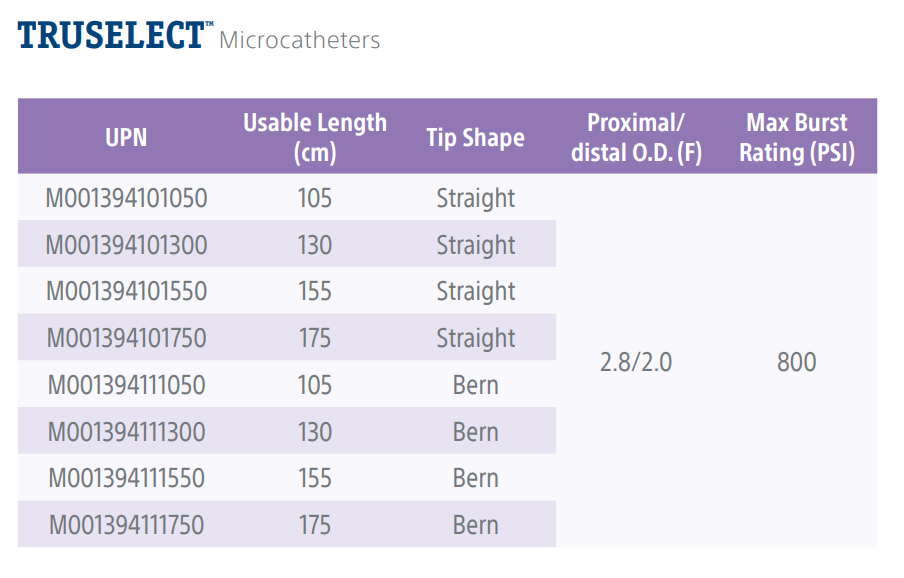Click UPN M001394111050 cell
The image size is (904, 578).
coord(126,385)
